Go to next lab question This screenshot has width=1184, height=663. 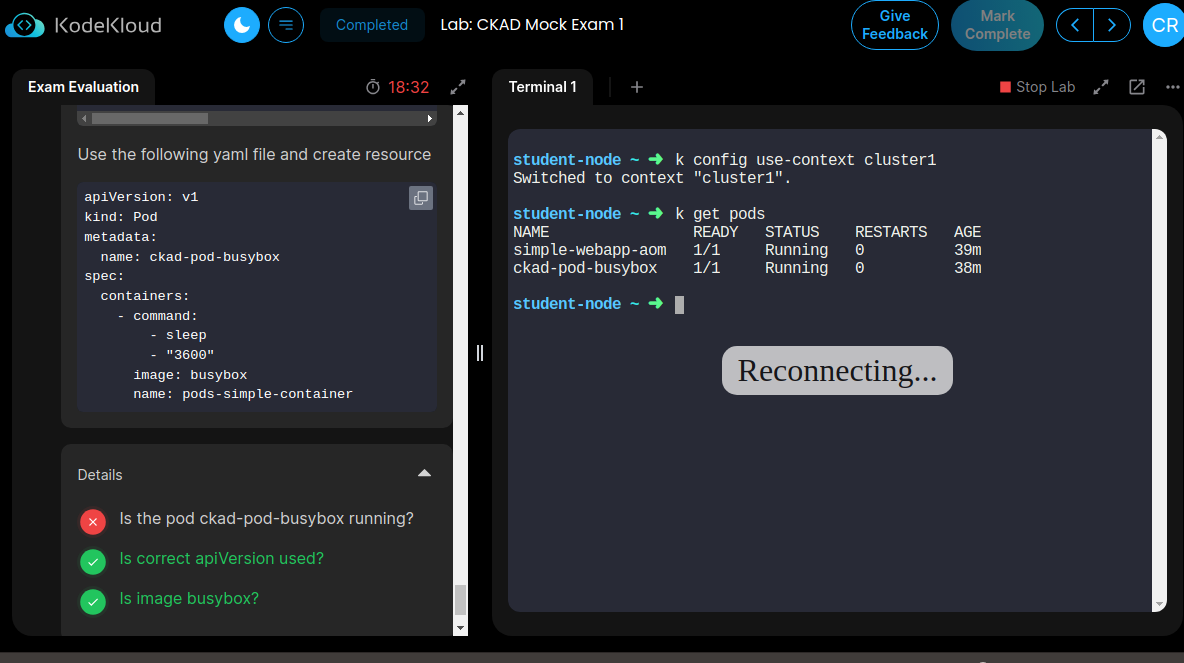1112,25
